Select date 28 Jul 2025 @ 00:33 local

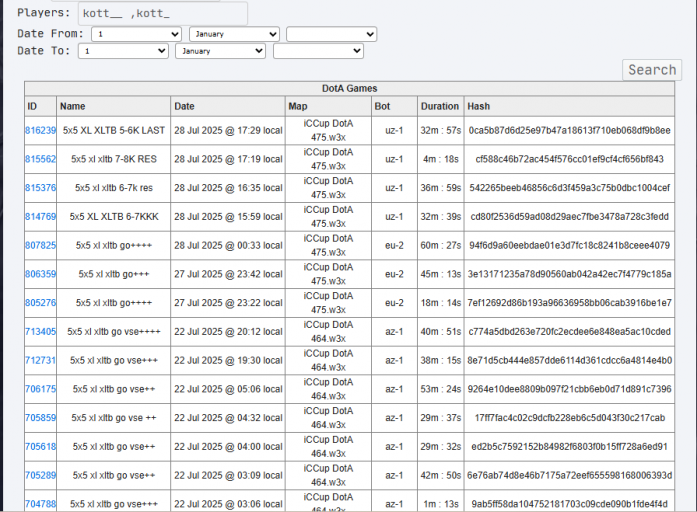pos(228,245)
